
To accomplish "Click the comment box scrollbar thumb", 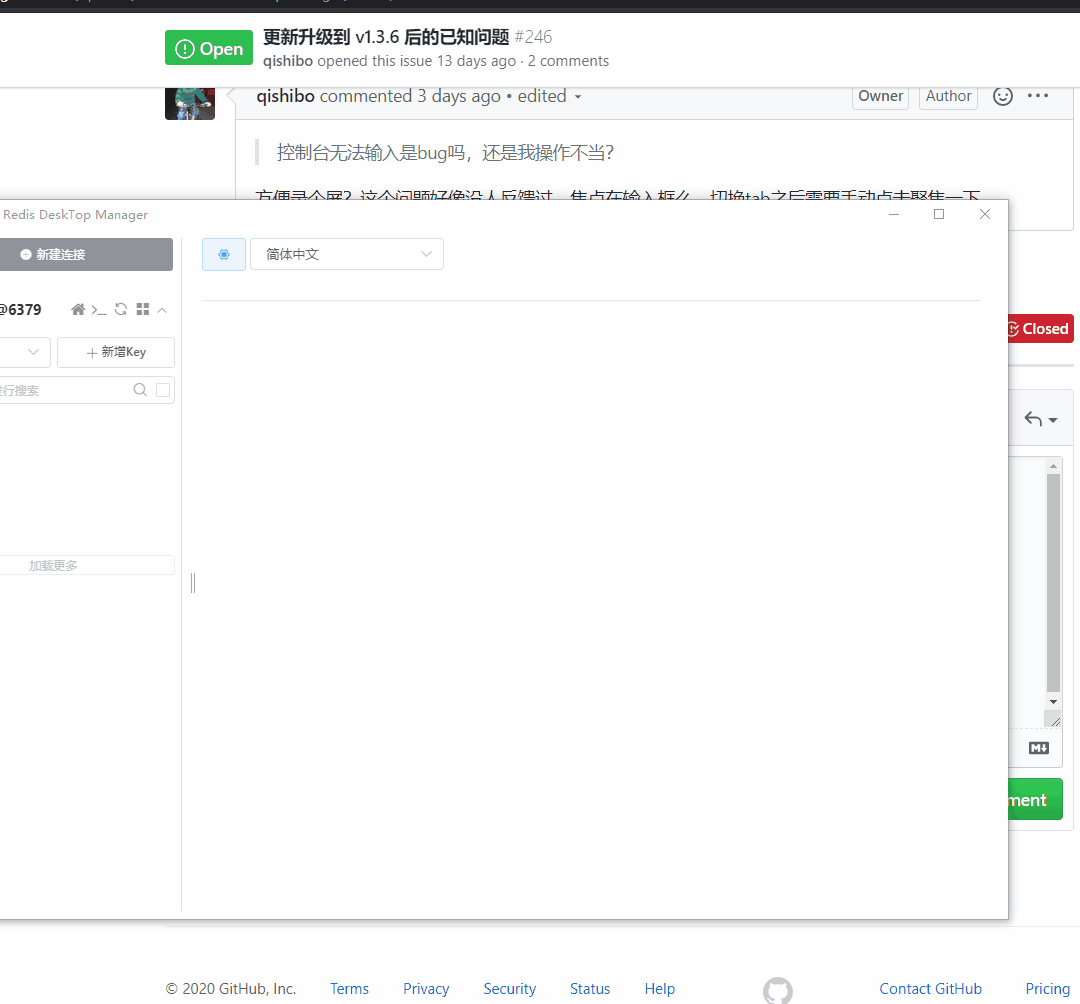I will [1053, 583].
